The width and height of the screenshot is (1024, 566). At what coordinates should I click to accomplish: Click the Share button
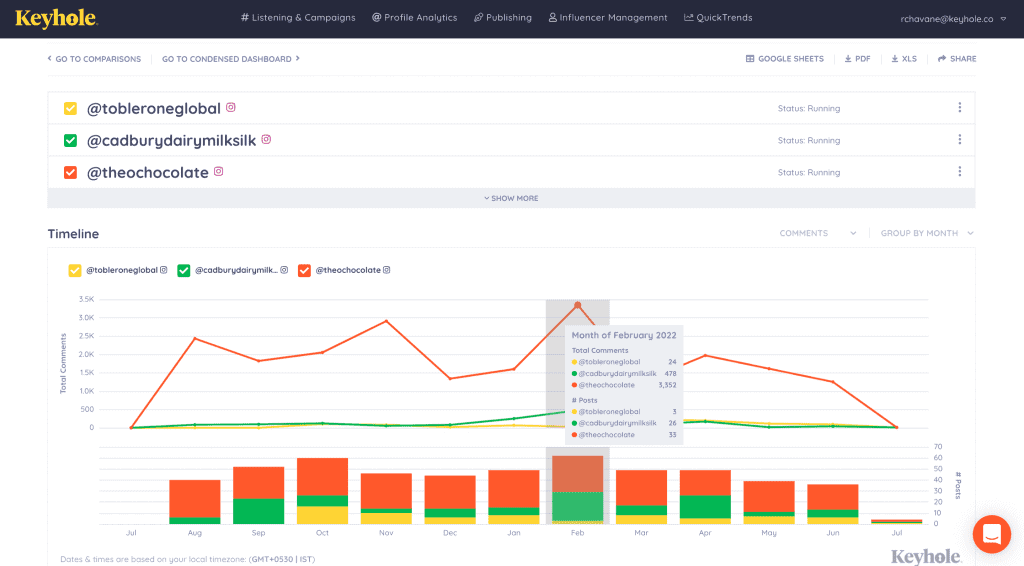pyautogui.click(x=957, y=59)
